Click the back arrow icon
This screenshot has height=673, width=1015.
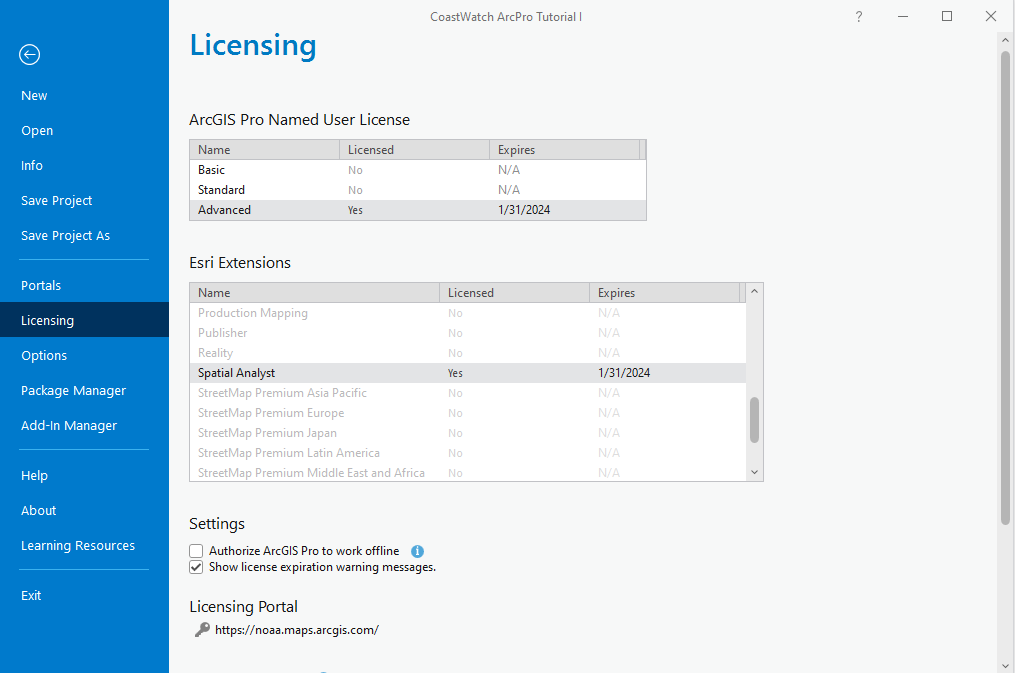click(x=30, y=55)
